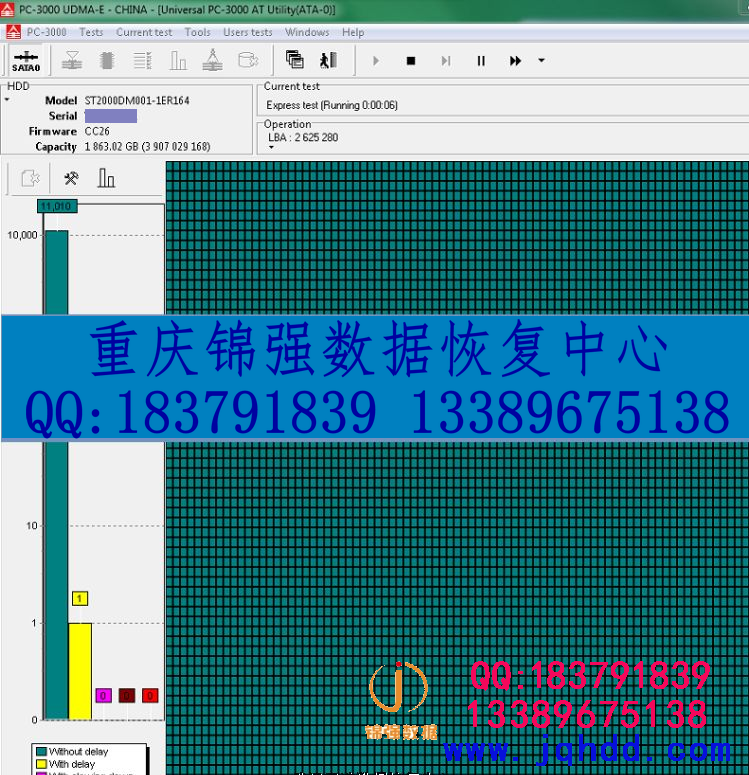The width and height of the screenshot is (749, 775).
Task: Click the top toolbar bar chart icon
Action: pos(177,60)
